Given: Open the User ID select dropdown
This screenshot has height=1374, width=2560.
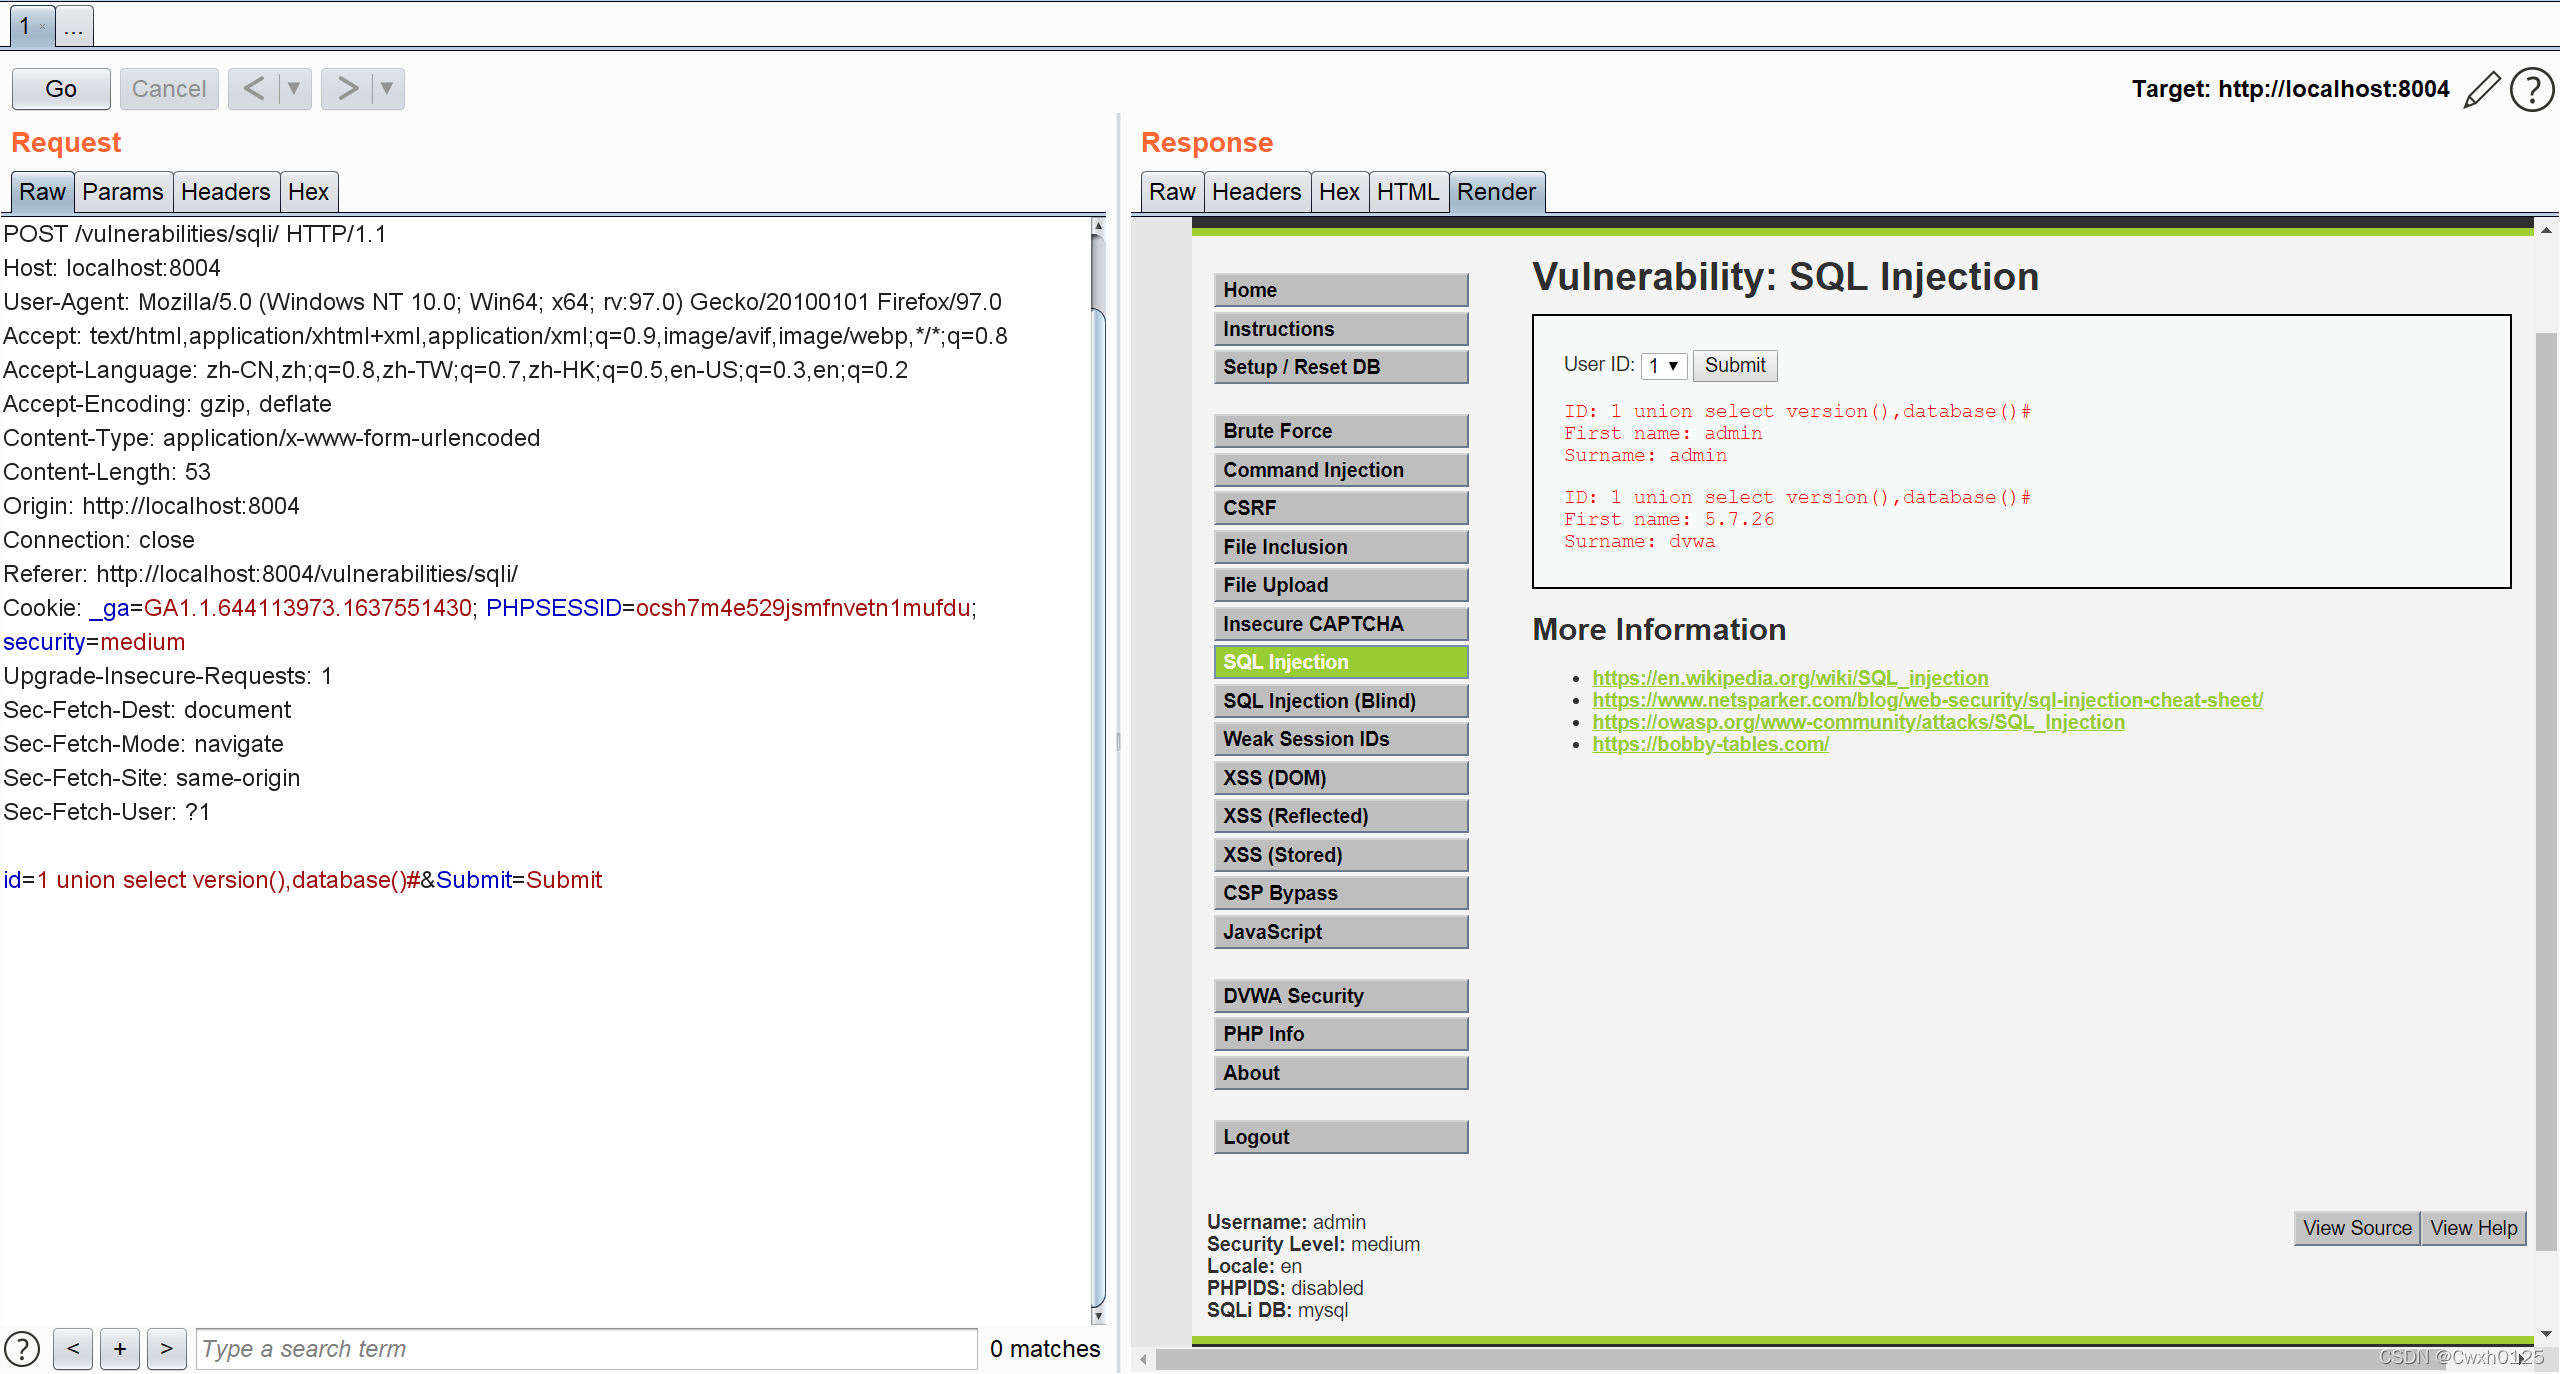Looking at the screenshot, I should (x=1663, y=366).
